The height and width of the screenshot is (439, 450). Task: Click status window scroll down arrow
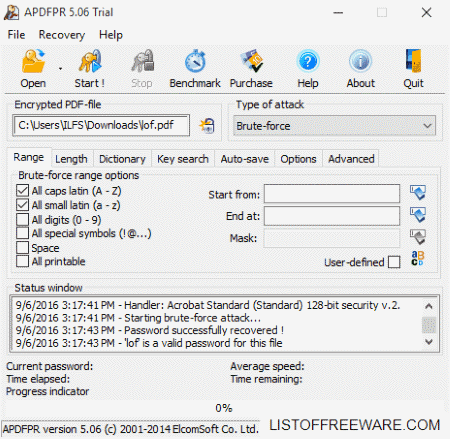[429, 342]
